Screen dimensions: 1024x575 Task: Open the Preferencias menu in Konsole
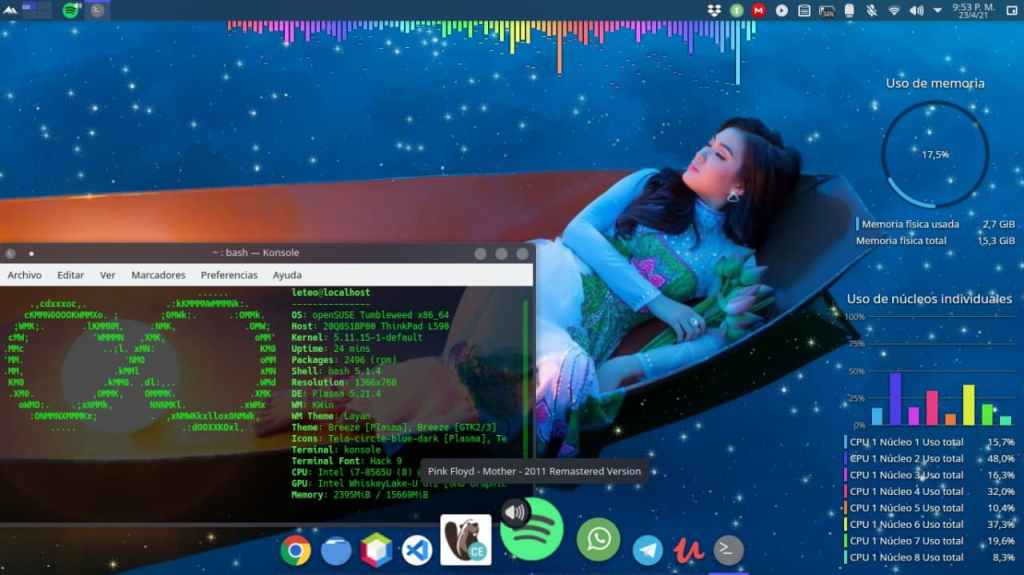tap(229, 275)
